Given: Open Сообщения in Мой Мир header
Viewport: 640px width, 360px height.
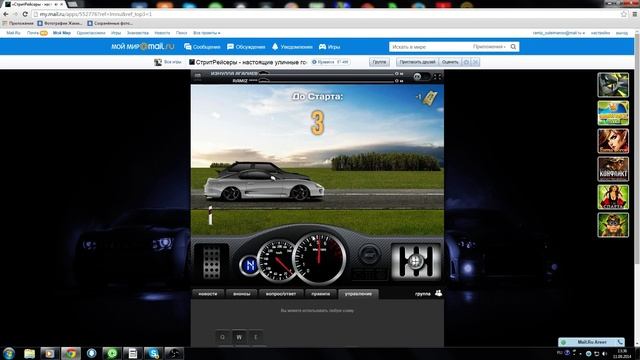Looking at the screenshot, I should point(202,47).
